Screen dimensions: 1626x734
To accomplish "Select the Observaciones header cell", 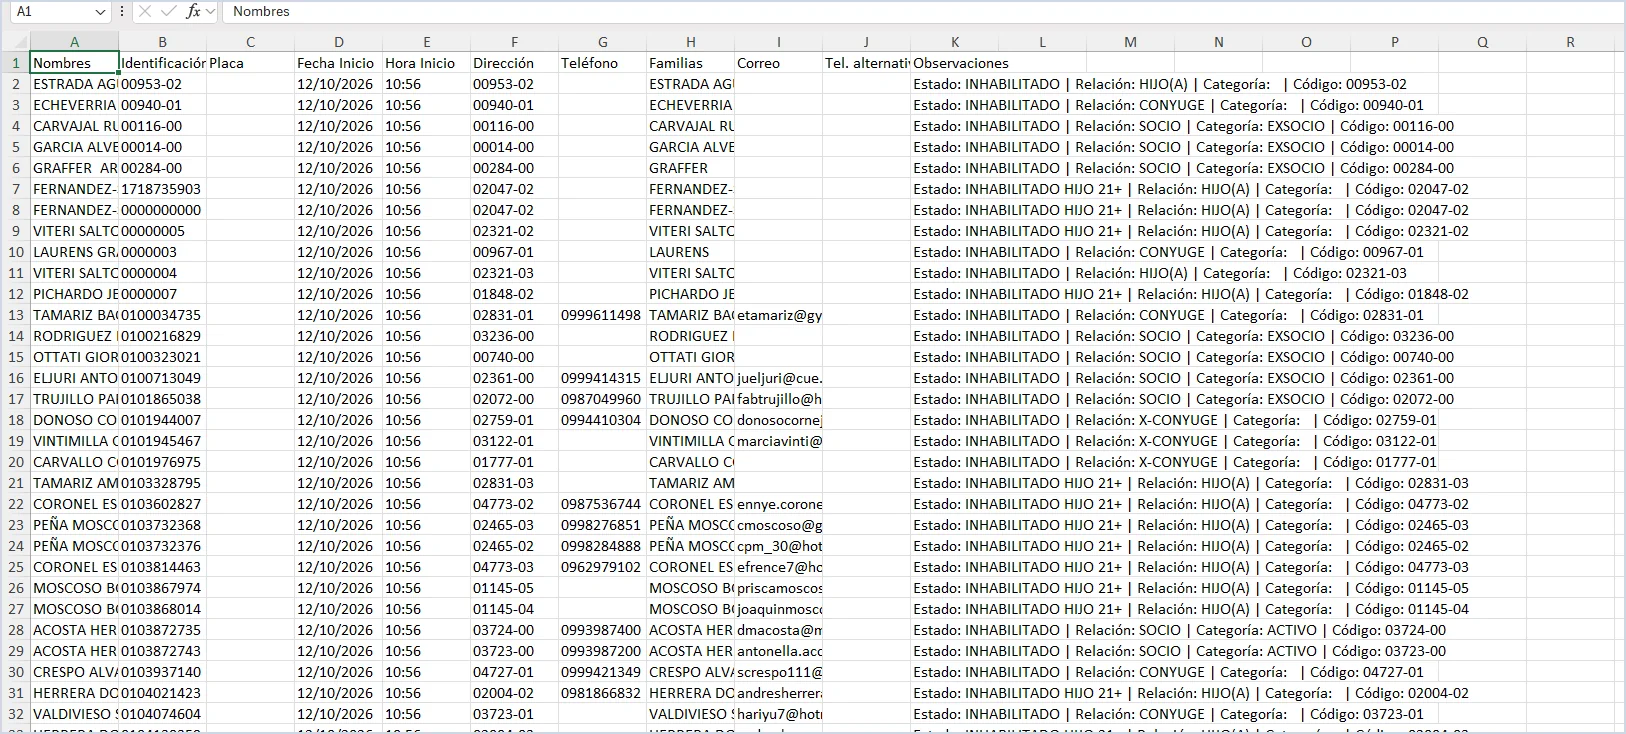I will click(x=954, y=63).
